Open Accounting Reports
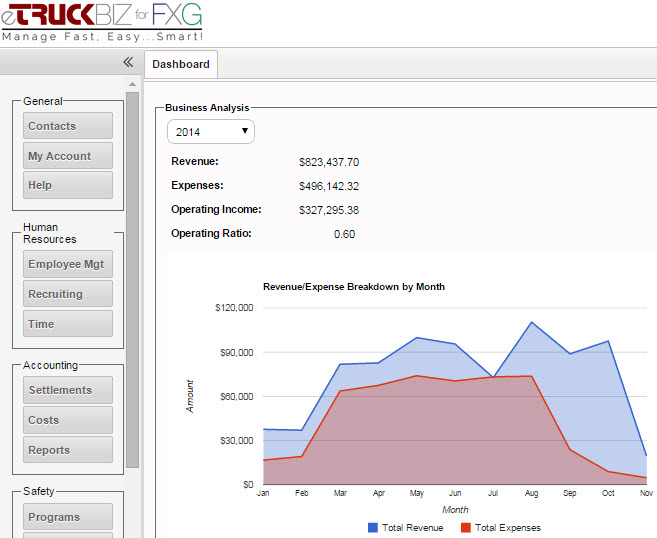 (68, 450)
